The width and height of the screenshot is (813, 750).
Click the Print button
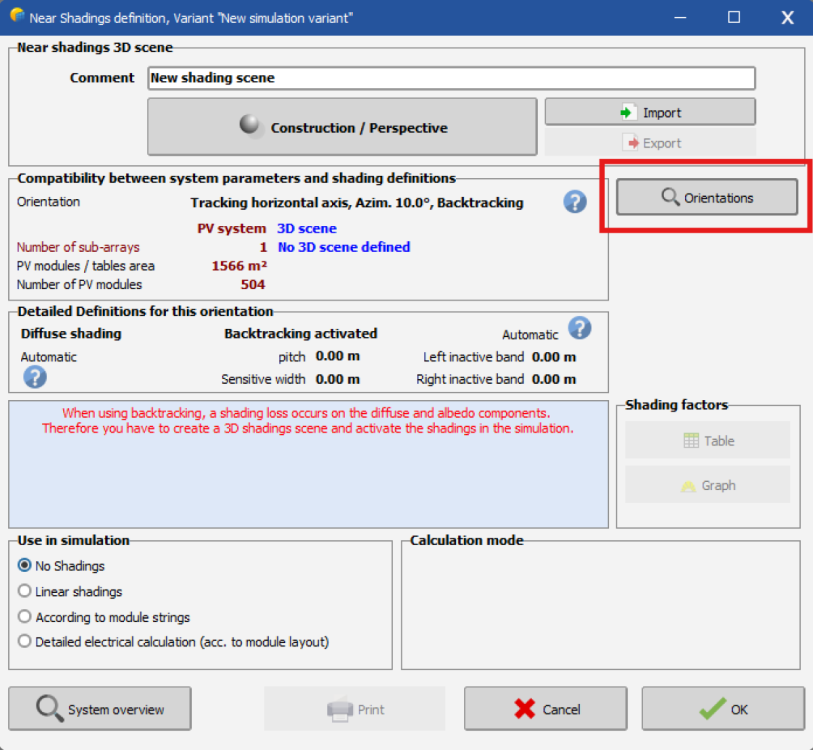[x=354, y=709]
